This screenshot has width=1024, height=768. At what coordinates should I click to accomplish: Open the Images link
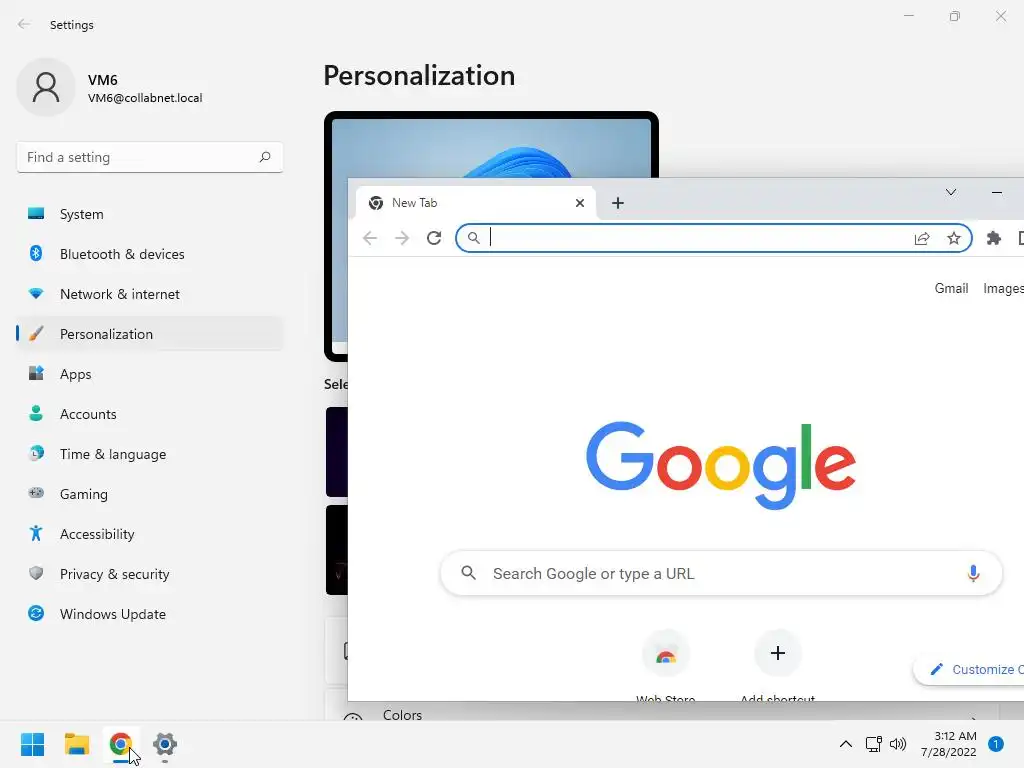point(1004,288)
